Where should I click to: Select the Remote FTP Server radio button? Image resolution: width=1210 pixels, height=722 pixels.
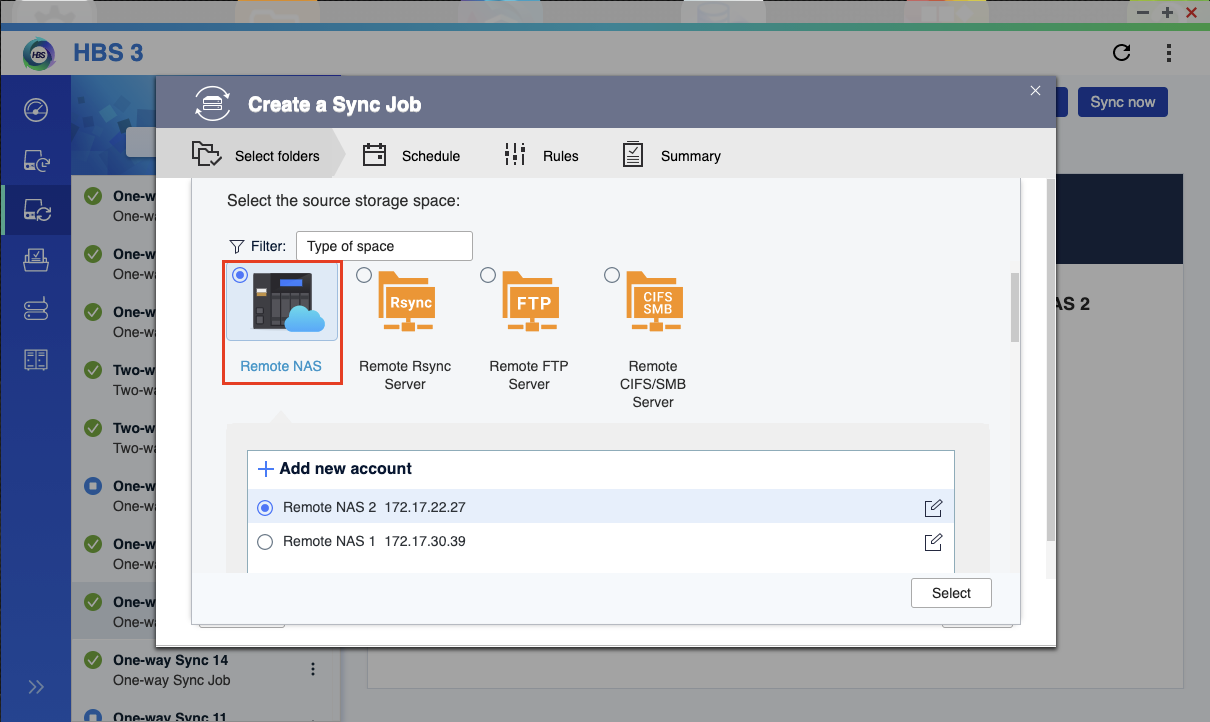click(x=488, y=275)
